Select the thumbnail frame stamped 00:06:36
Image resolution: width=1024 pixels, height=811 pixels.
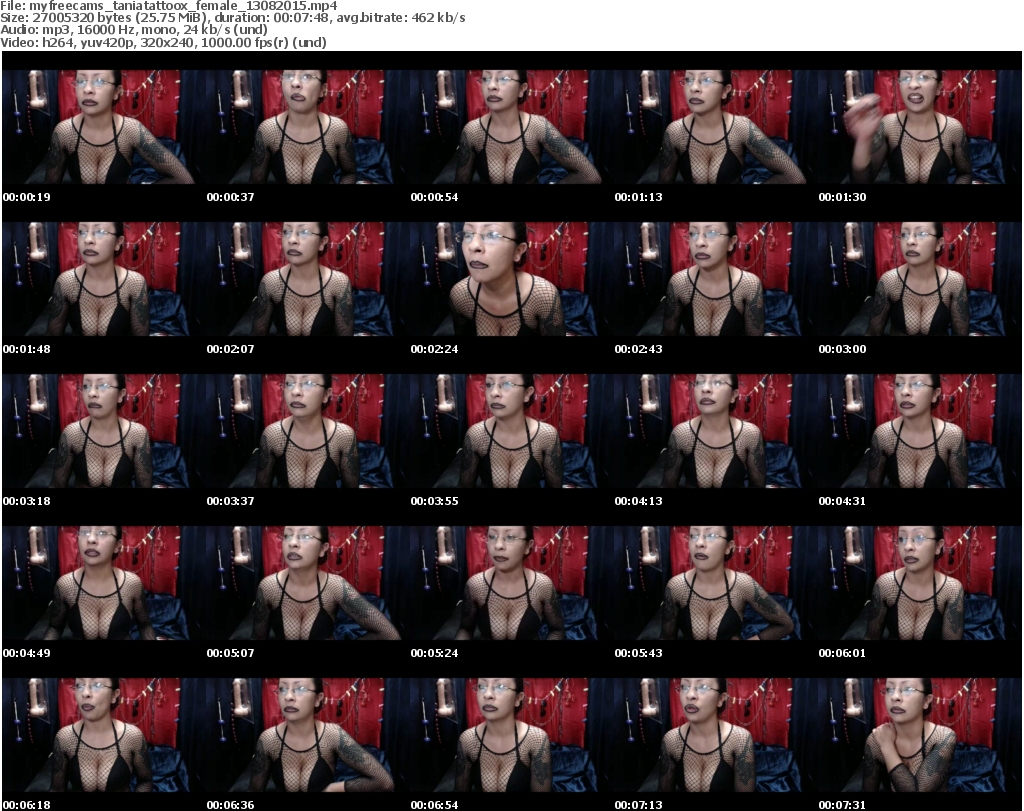[x=308, y=735]
